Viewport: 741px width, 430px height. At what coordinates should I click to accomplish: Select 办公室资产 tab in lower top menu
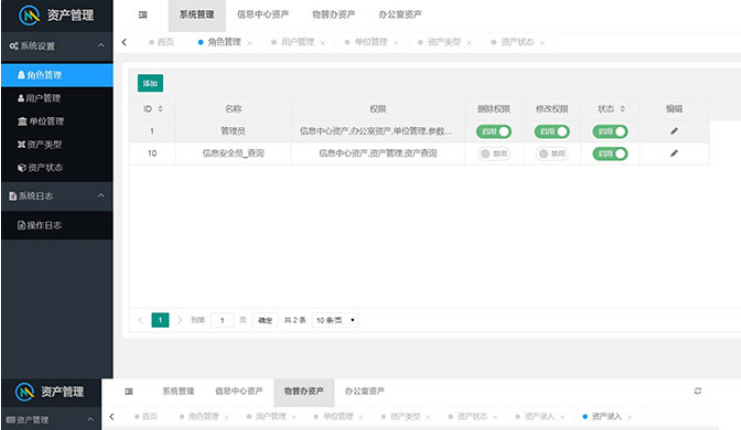tap(364, 391)
